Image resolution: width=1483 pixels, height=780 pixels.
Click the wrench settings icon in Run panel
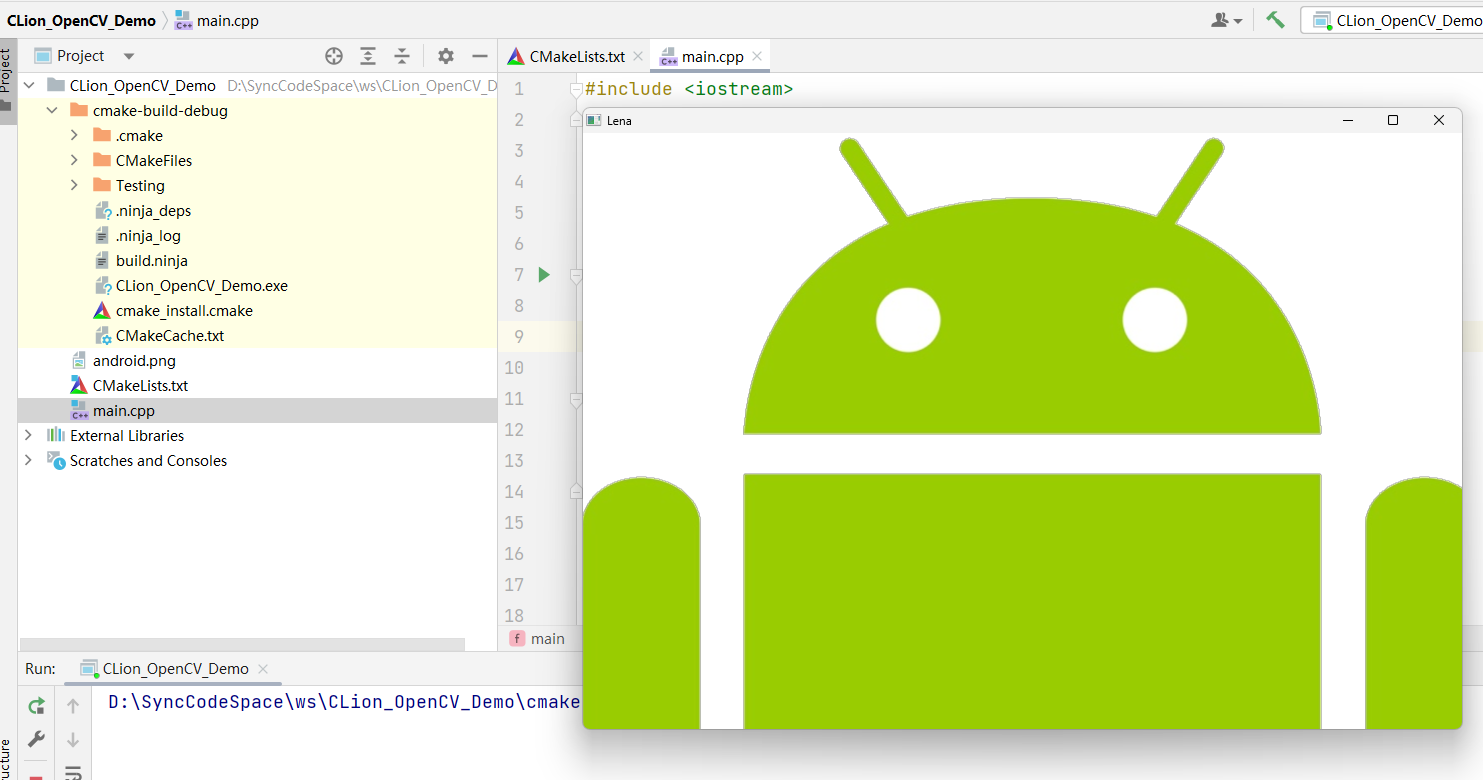click(x=36, y=739)
